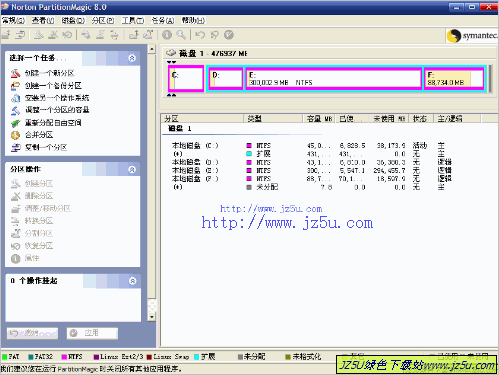The image size is (499, 375).
Task: Click the magnifier toolbar icon
Action: (181, 35)
